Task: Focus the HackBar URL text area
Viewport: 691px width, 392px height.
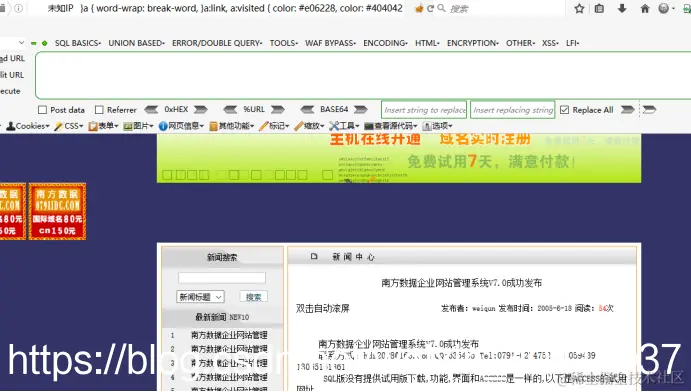Action: click(363, 75)
